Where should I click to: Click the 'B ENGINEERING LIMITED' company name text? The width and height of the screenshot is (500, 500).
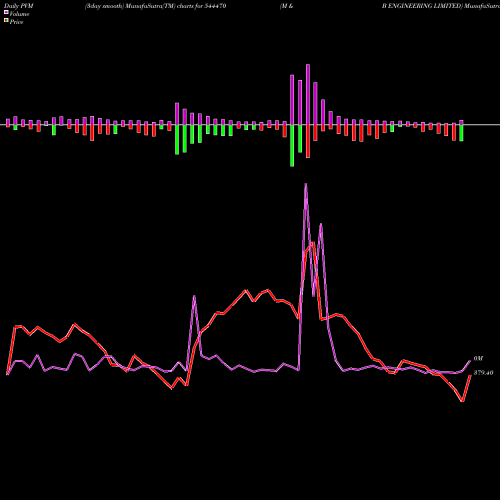[423, 6]
